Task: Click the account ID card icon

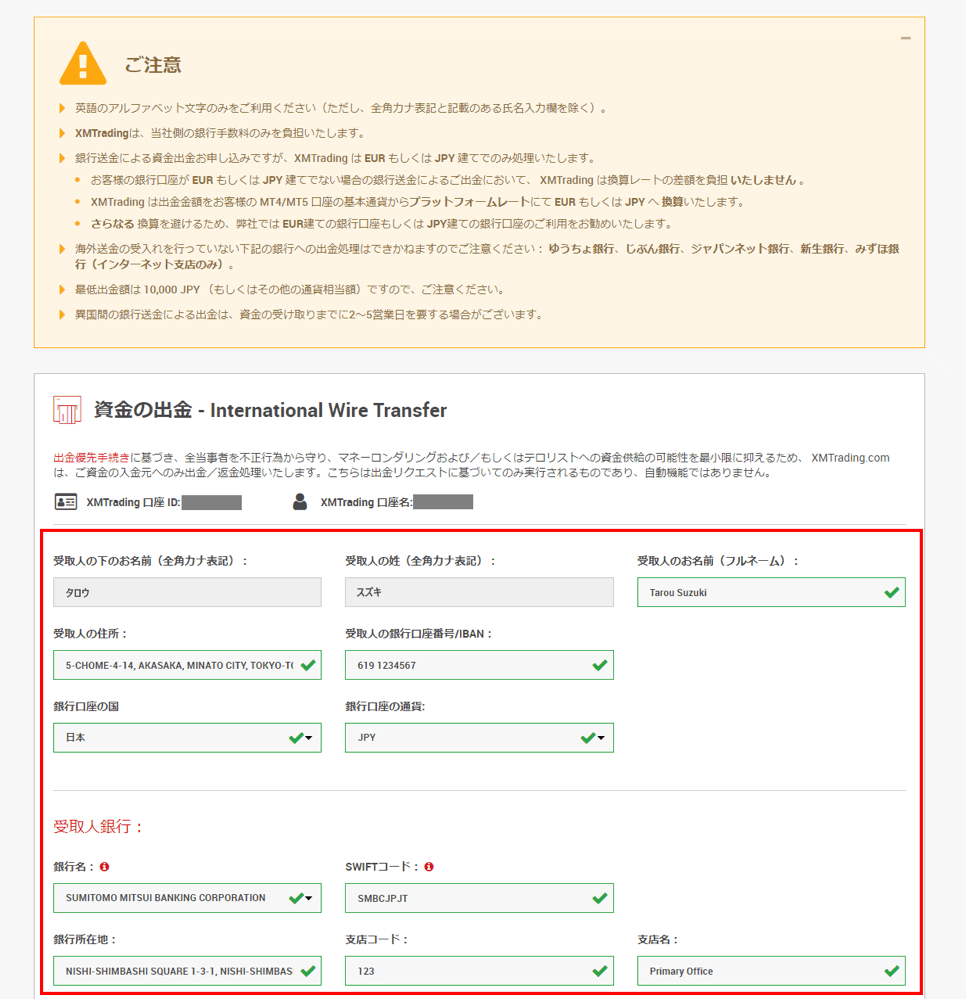Action: [66, 502]
